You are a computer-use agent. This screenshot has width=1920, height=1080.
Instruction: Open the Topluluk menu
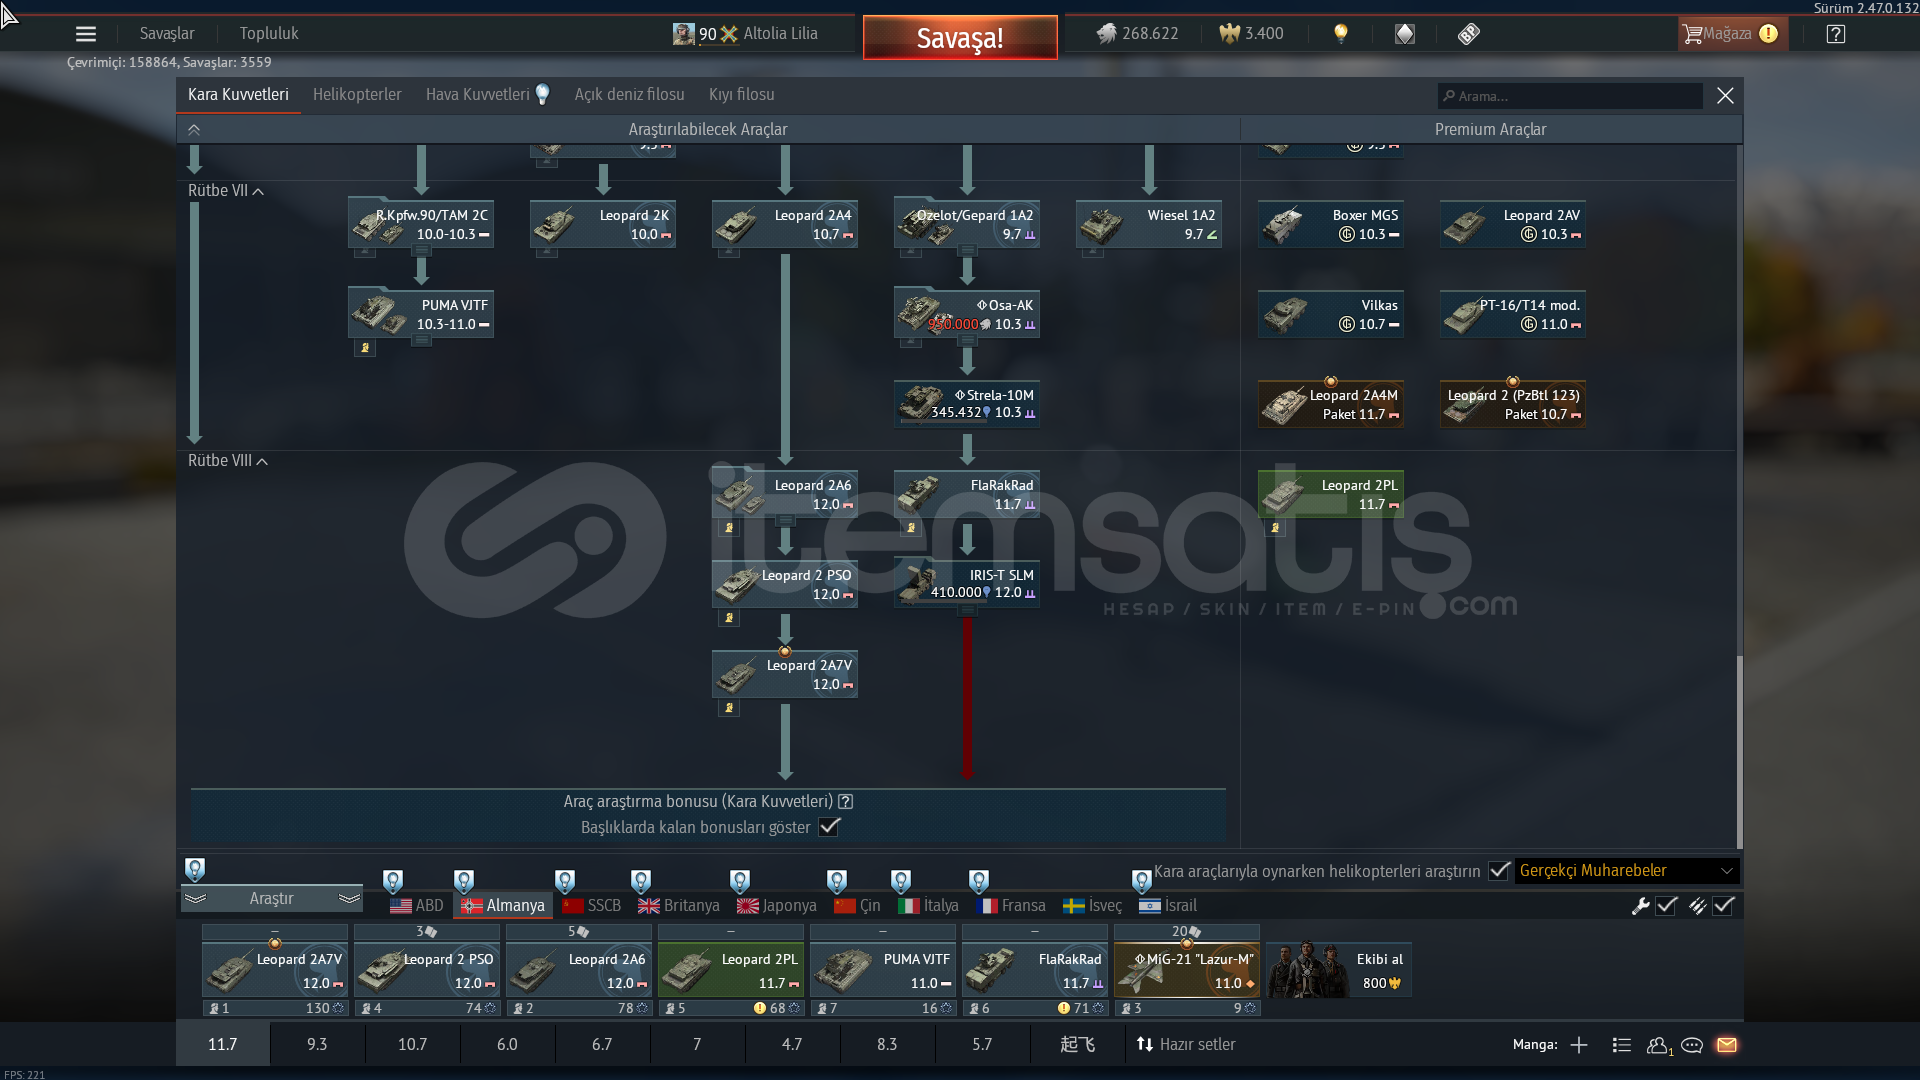269,34
